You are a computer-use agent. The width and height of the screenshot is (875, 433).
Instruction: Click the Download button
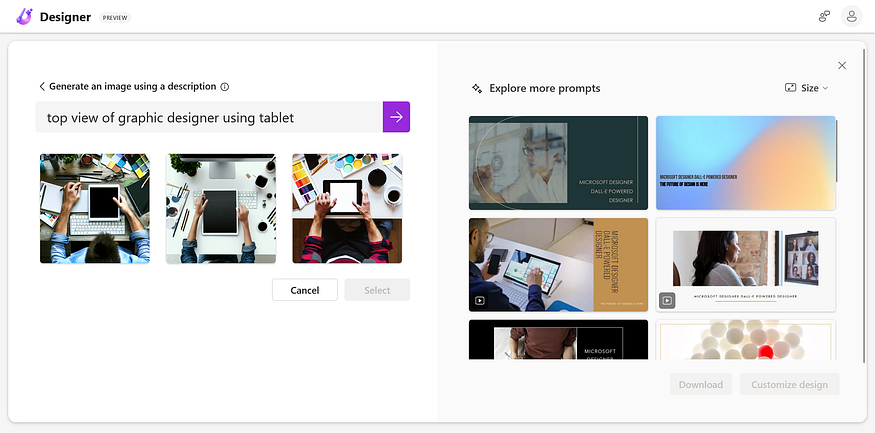(701, 384)
